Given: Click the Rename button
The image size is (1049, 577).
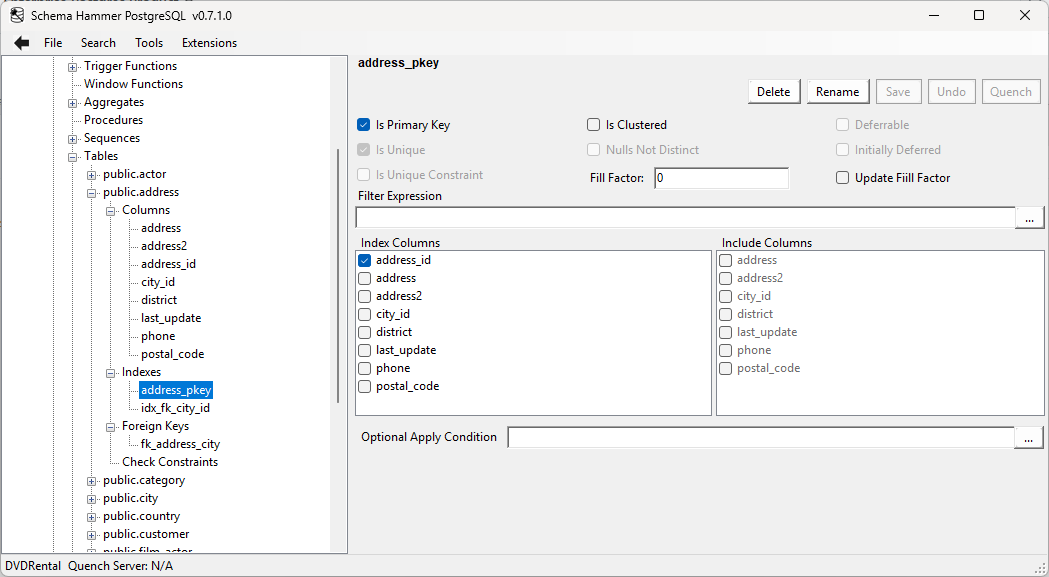Looking at the screenshot, I should click(837, 91).
